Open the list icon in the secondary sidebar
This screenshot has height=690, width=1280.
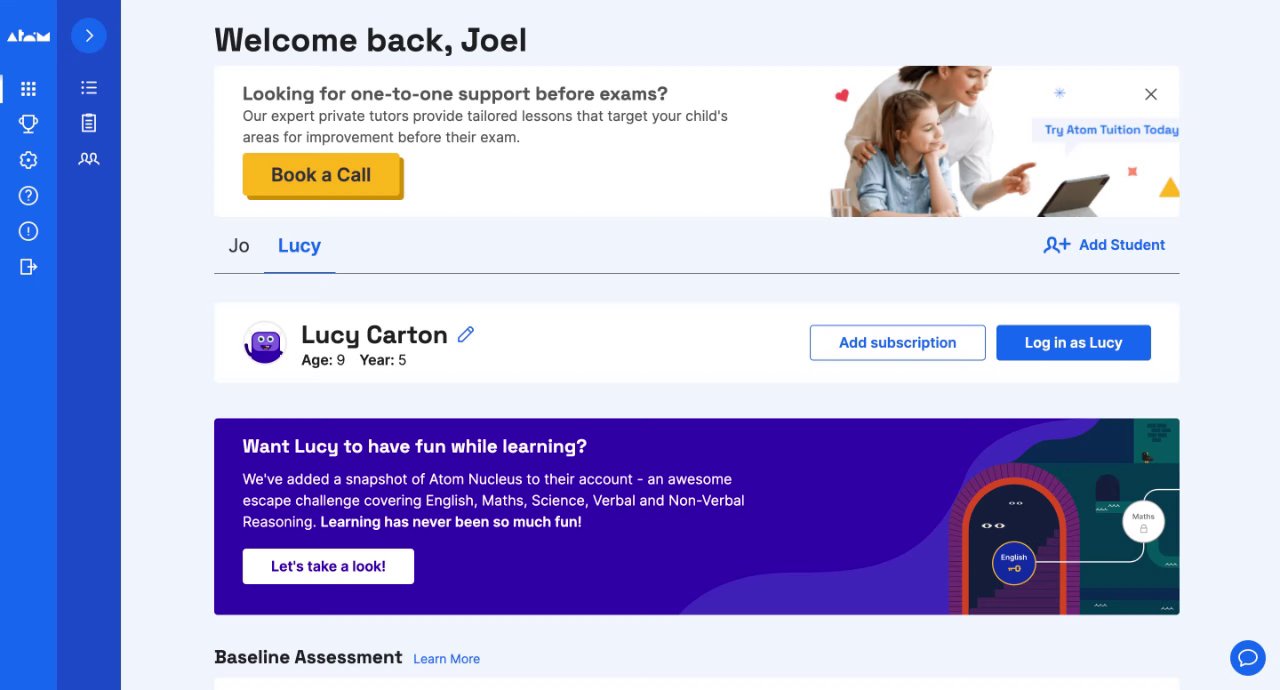tap(89, 88)
